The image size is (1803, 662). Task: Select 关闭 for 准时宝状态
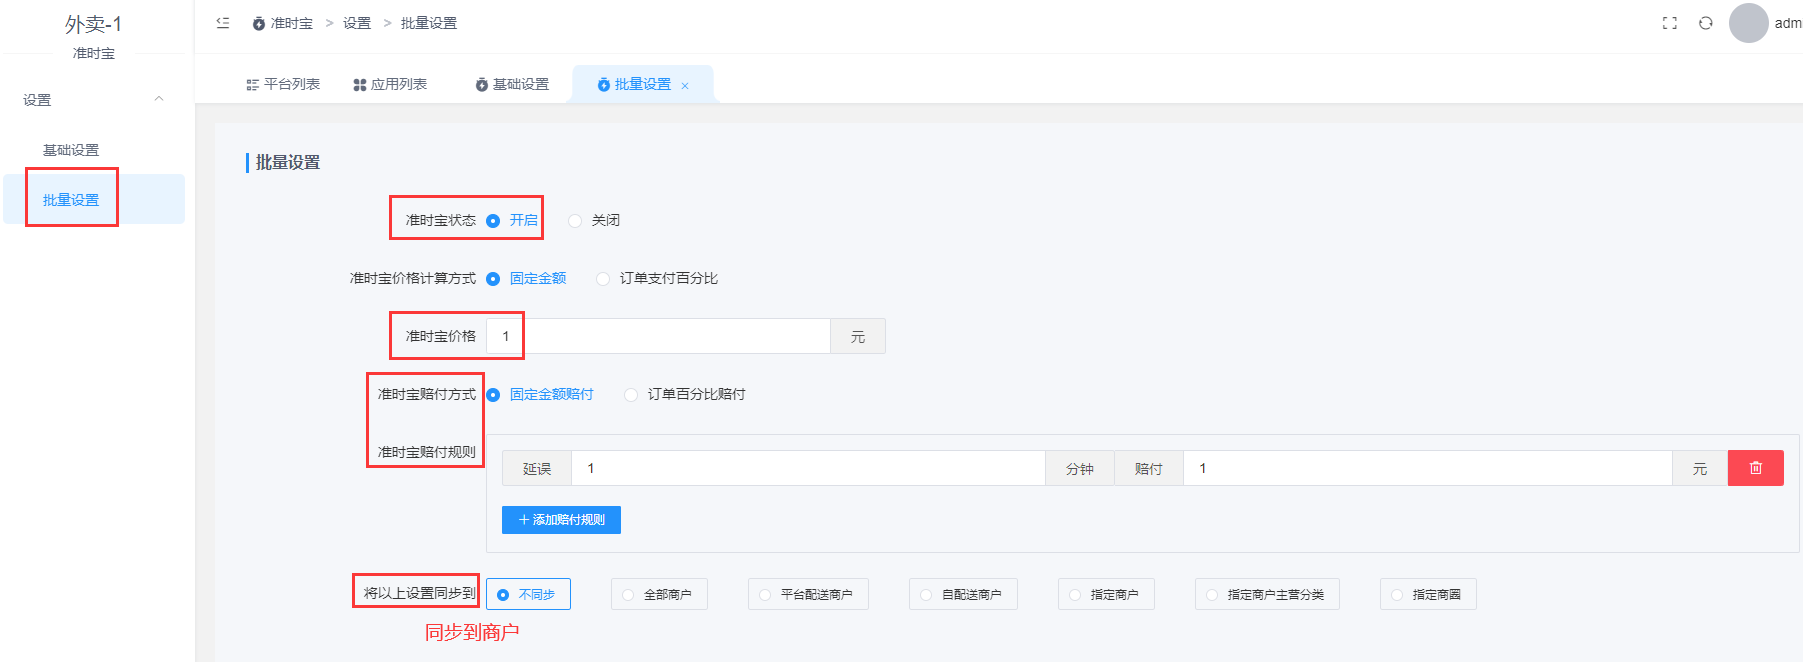point(575,221)
